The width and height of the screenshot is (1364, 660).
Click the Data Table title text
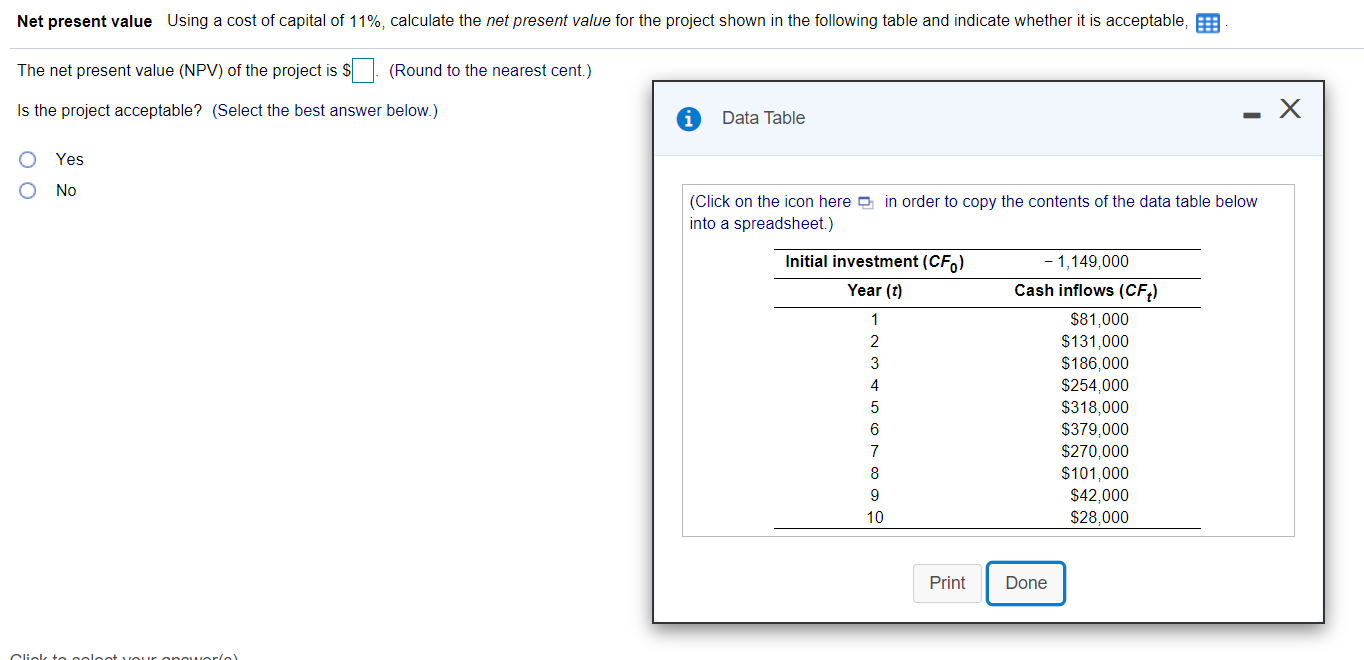tap(762, 118)
